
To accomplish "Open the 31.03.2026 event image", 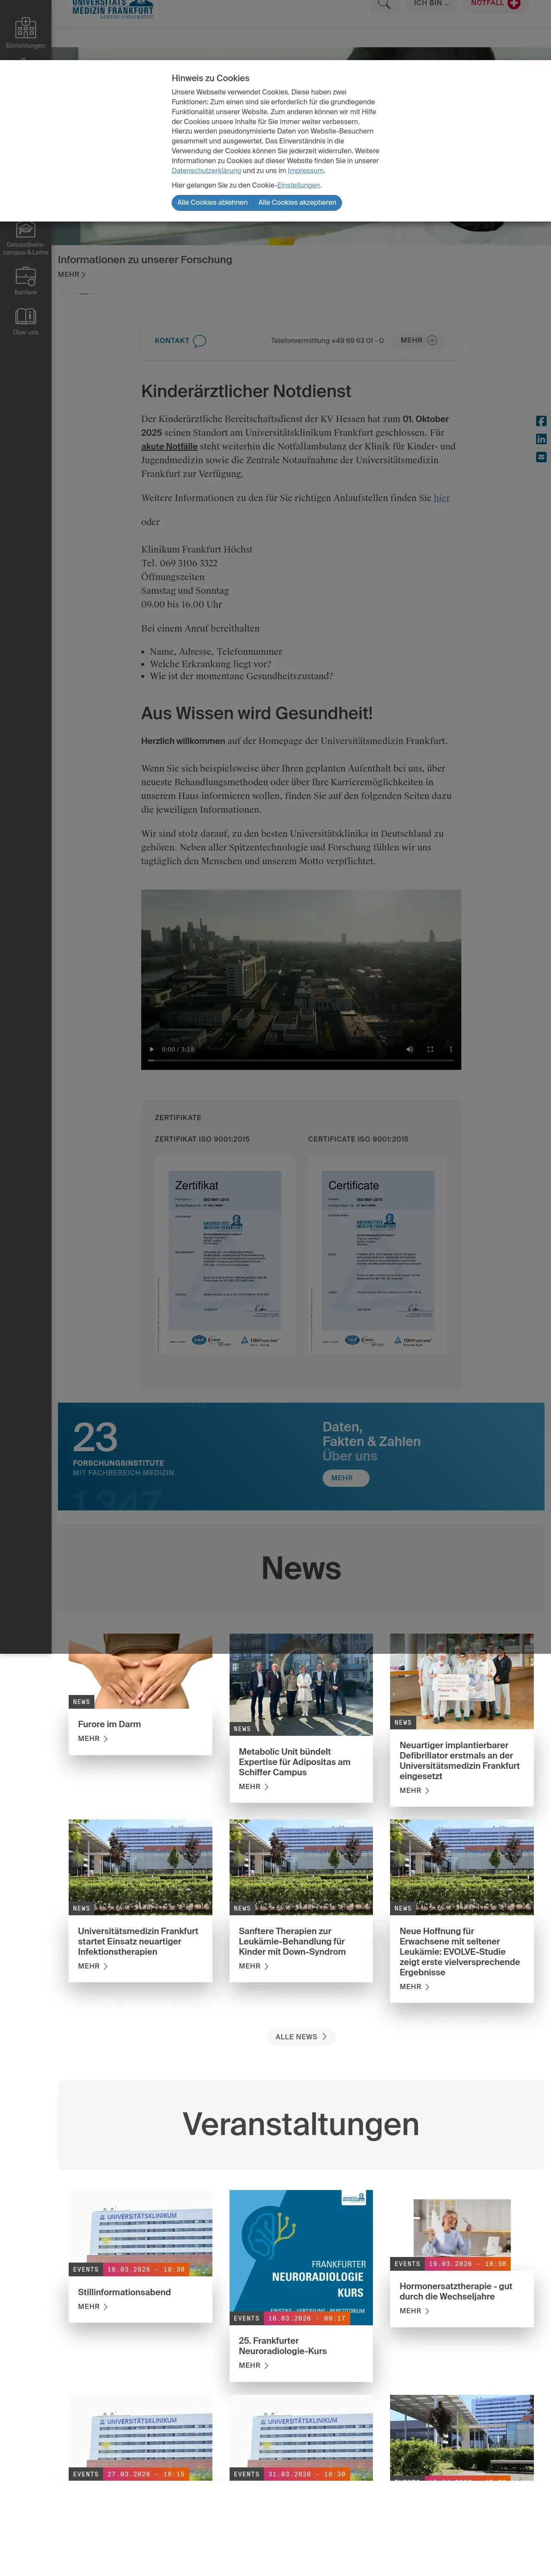I will pos(301,2437).
